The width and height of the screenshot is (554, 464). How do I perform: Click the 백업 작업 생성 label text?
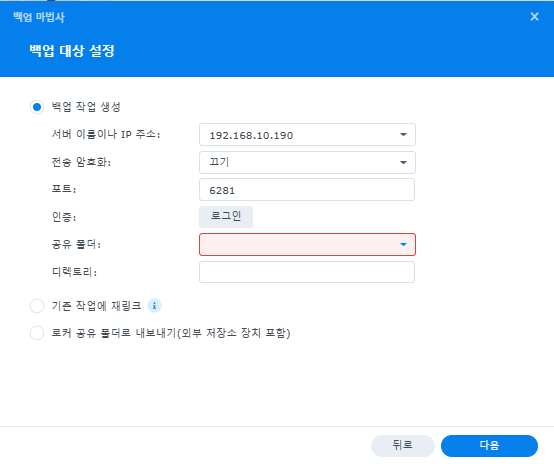[x=86, y=107]
